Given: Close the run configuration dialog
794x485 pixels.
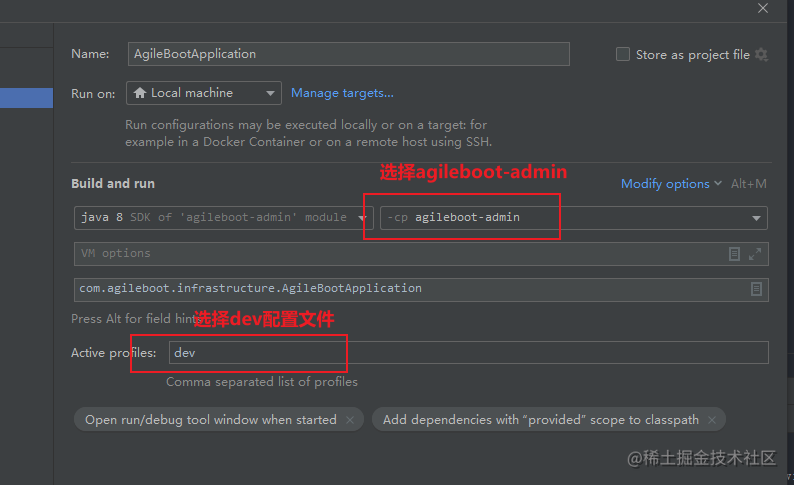Looking at the screenshot, I should click(763, 8).
